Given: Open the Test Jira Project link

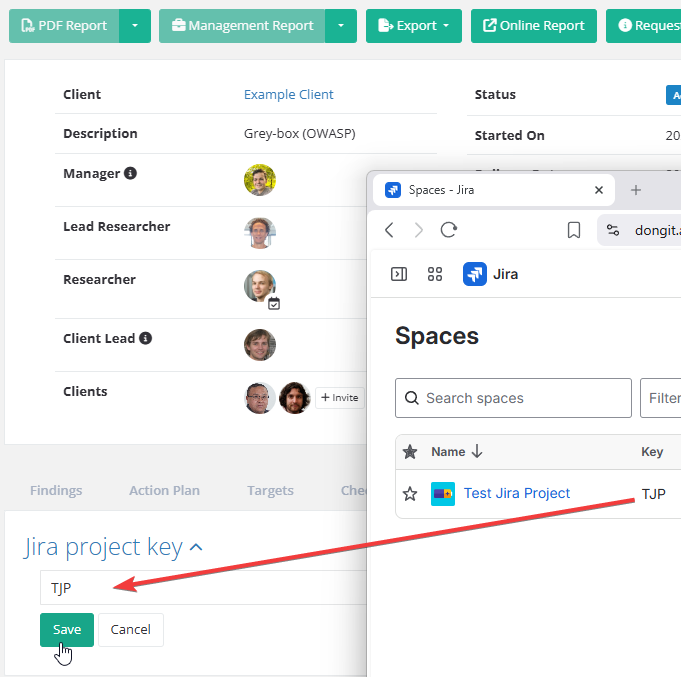Looking at the screenshot, I should [x=517, y=493].
